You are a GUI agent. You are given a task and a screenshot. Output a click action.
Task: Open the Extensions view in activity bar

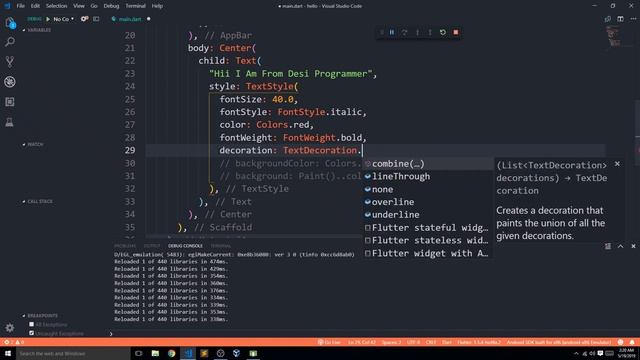[10, 102]
